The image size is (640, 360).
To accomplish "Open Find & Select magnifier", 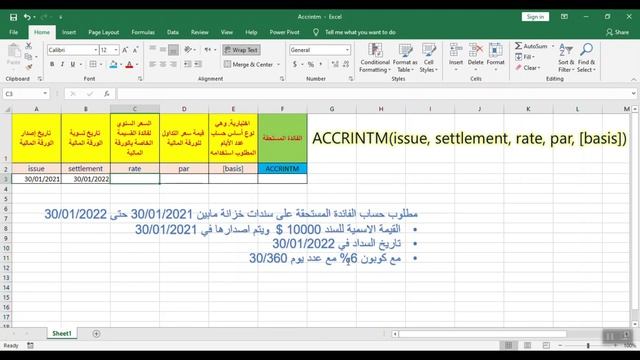I will click(x=587, y=58).
